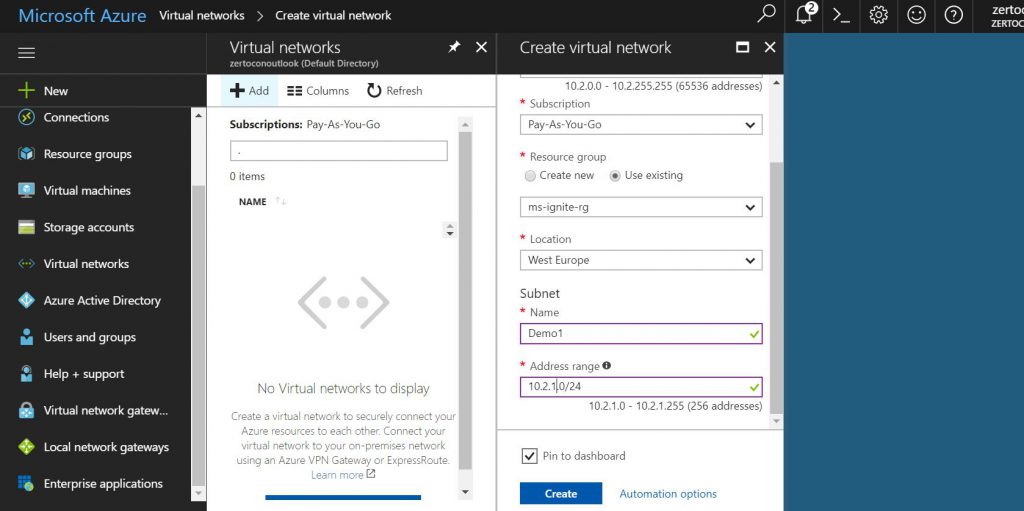Open the Automation options link
1024x511 pixels.
(x=668, y=494)
